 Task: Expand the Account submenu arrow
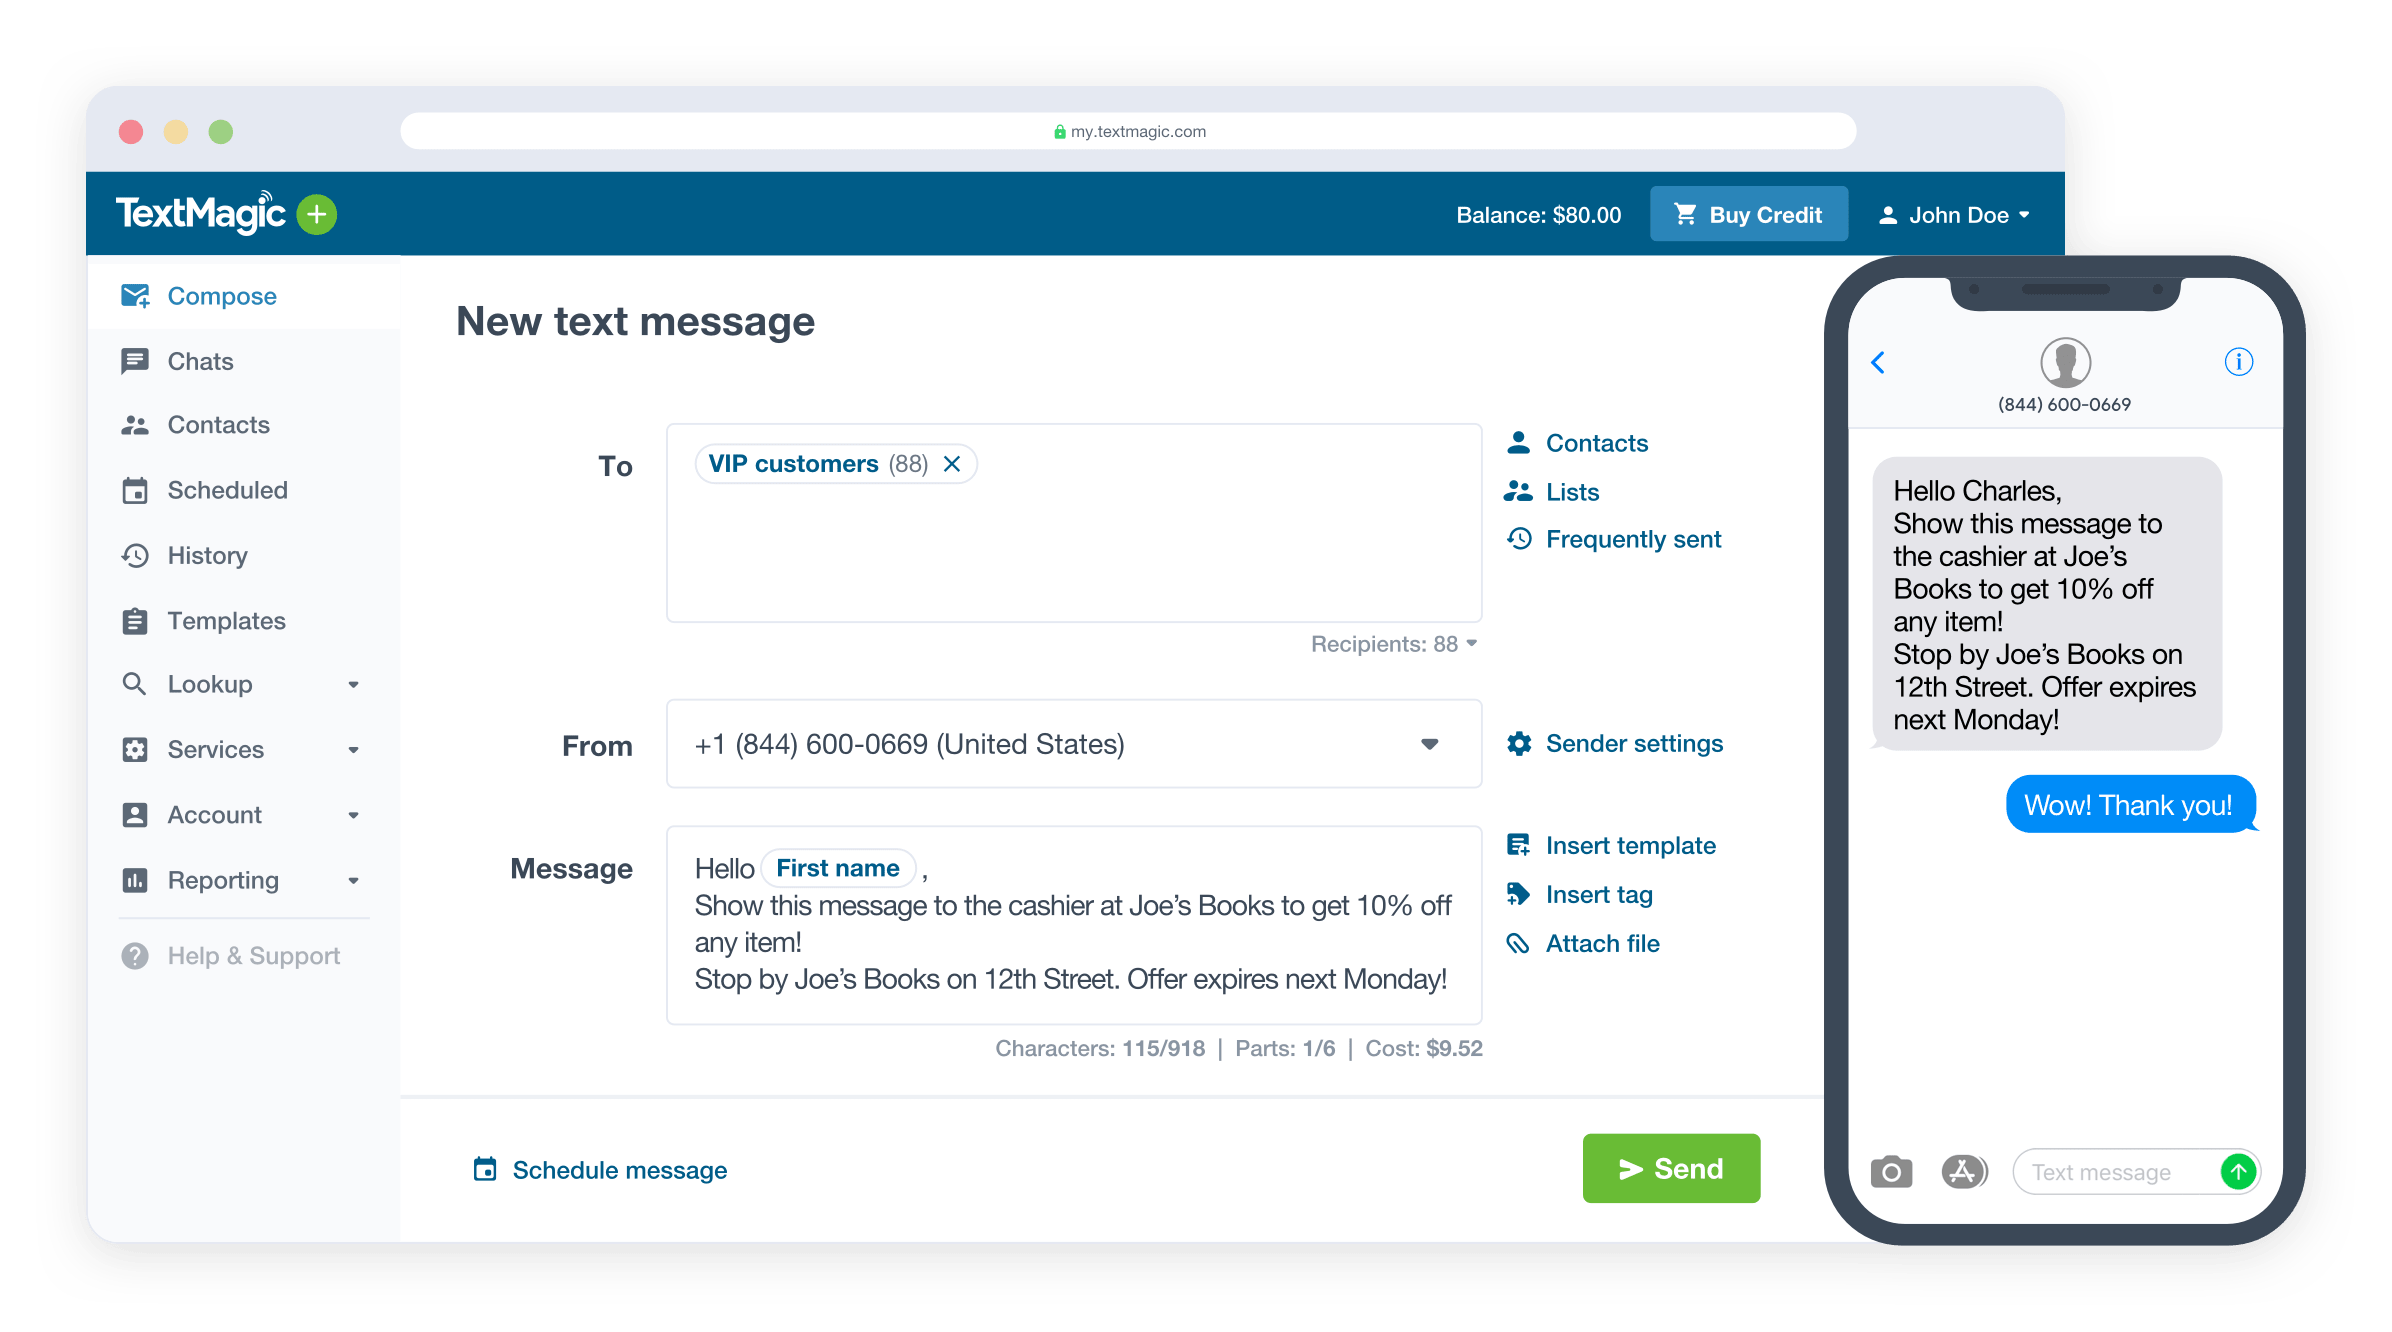(x=353, y=815)
